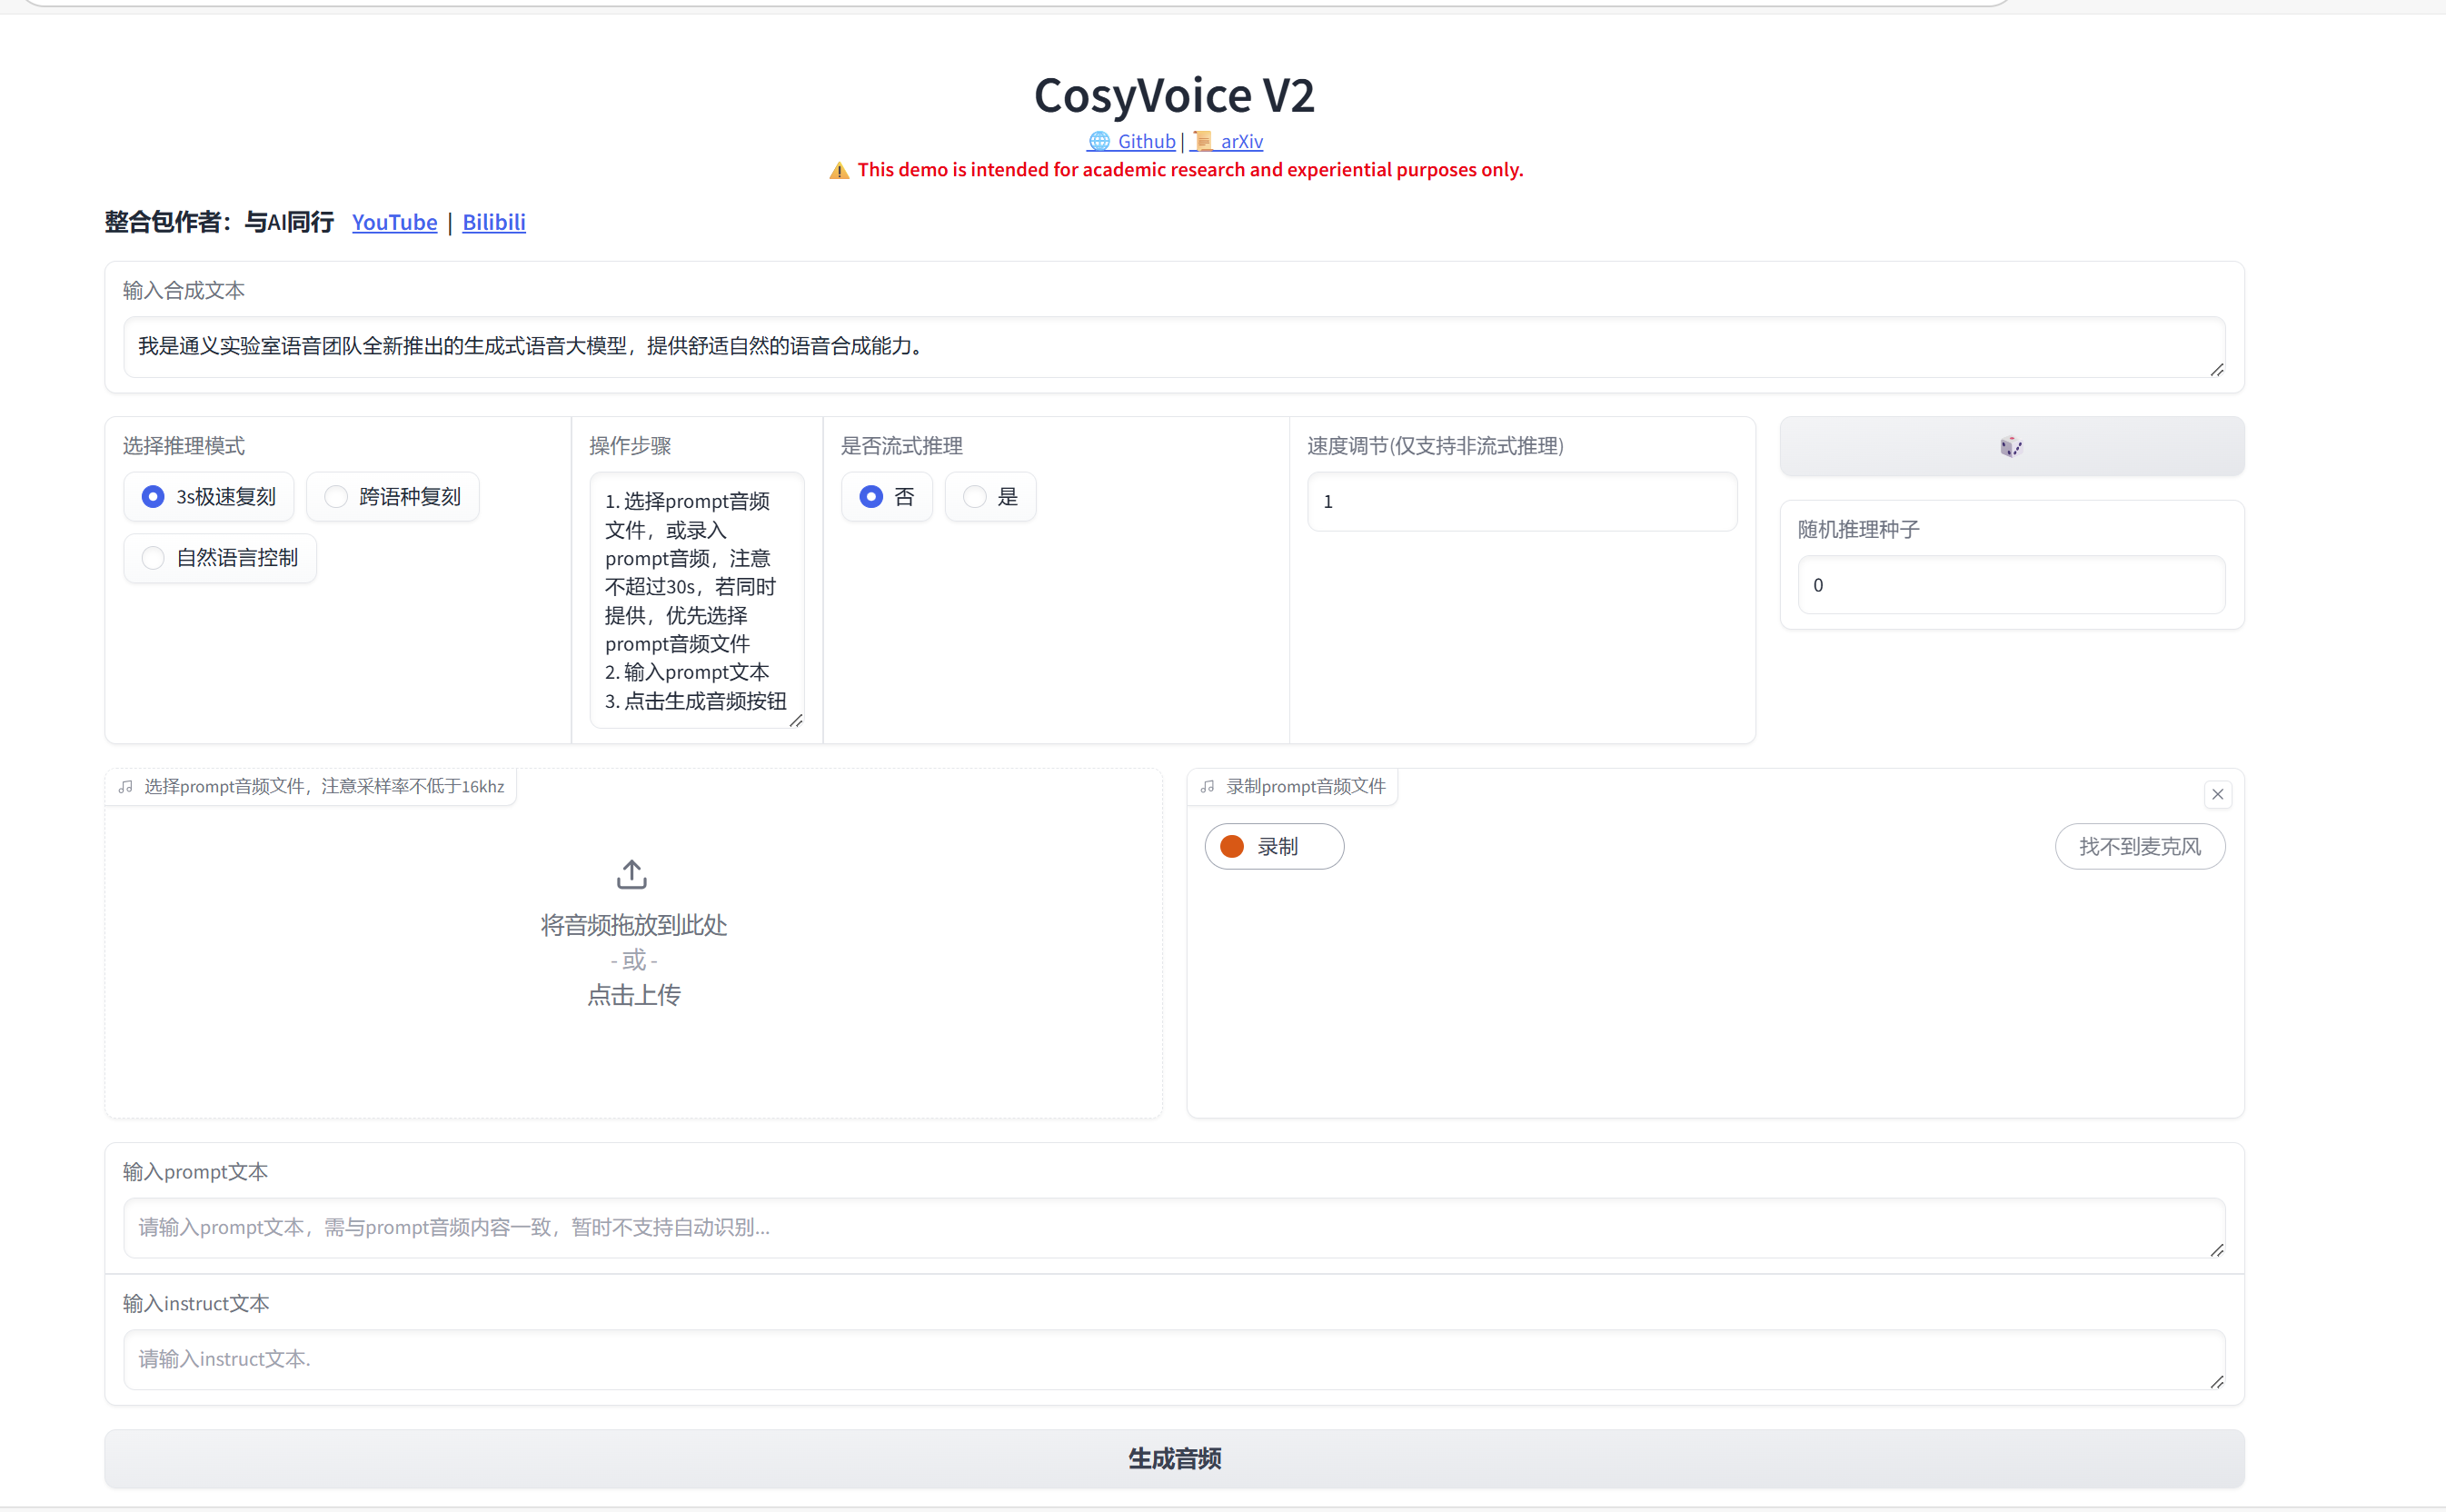Image resolution: width=2446 pixels, height=1512 pixels.
Task: Click the 选择推理模式 label
Action: click(184, 446)
